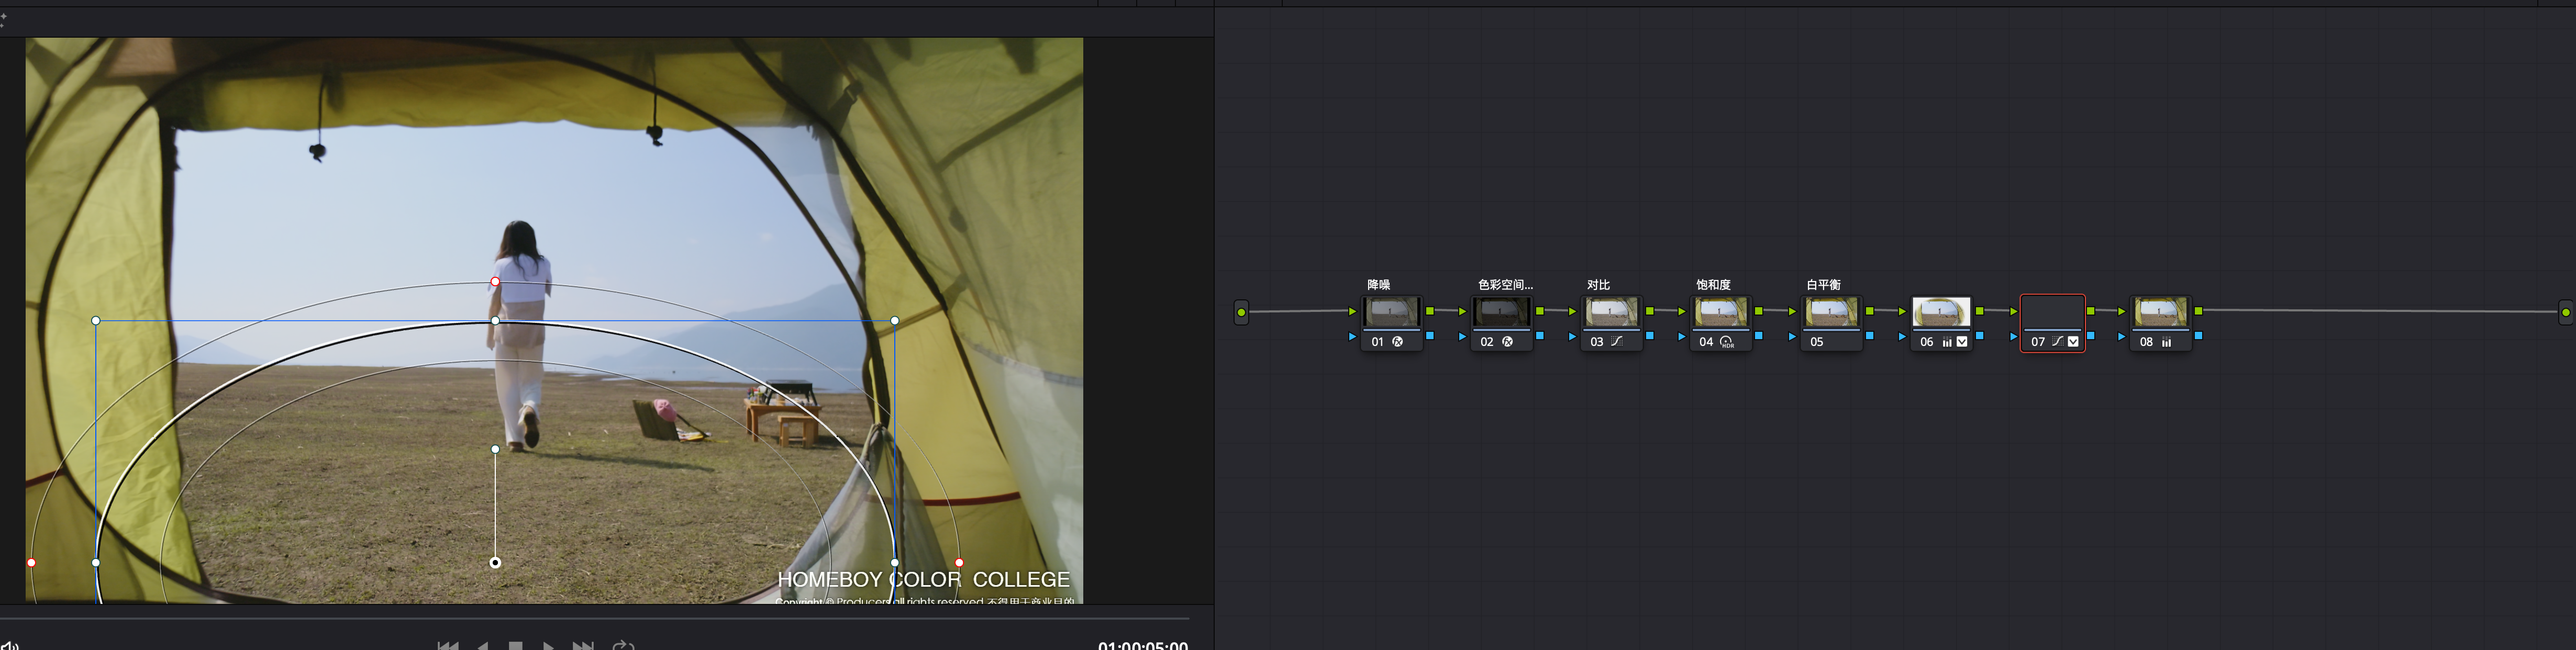Toggle the checkbox badge on node 07
The width and height of the screenshot is (2576, 650).
click(2073, 342)
